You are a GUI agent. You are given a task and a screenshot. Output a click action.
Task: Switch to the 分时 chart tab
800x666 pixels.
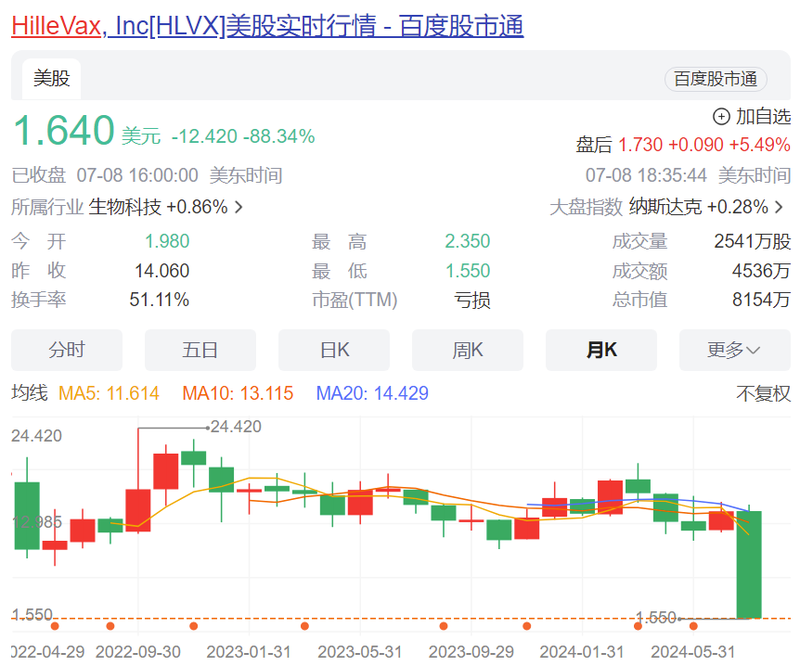pyautogui.click(x=67, y=350)
